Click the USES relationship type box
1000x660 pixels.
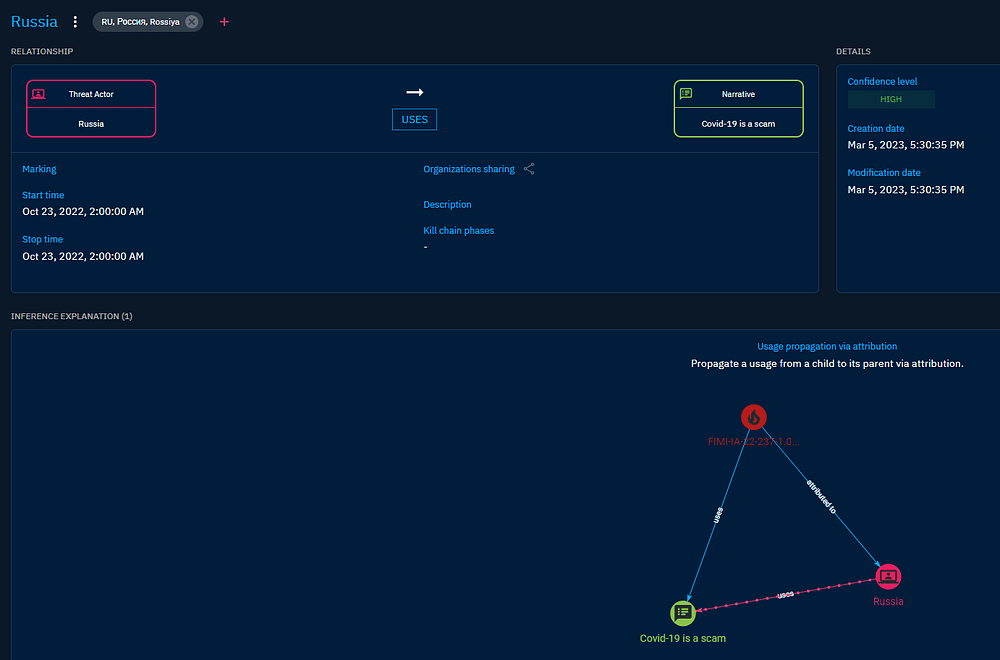point(414,119)
